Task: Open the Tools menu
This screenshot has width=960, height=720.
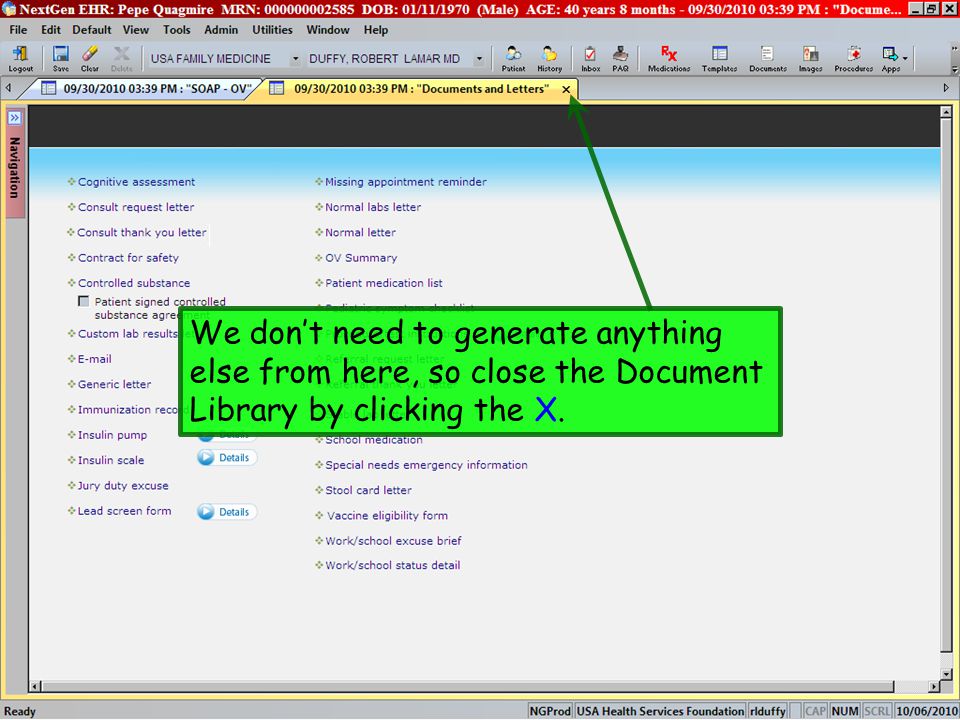Action: [176, 29]
